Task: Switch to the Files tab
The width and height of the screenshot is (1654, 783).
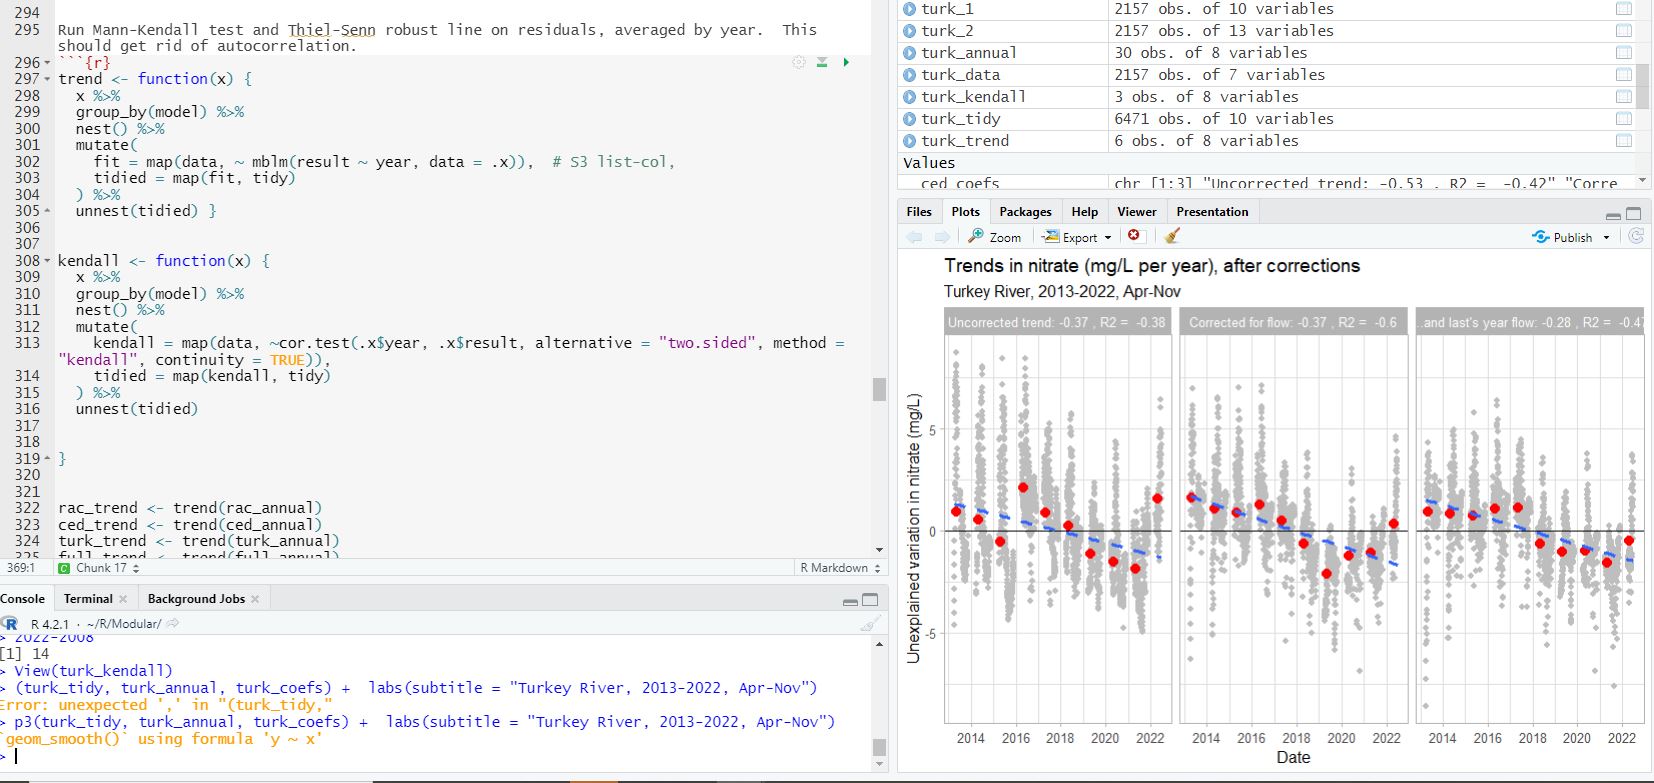Action: (x=919, y=212)
